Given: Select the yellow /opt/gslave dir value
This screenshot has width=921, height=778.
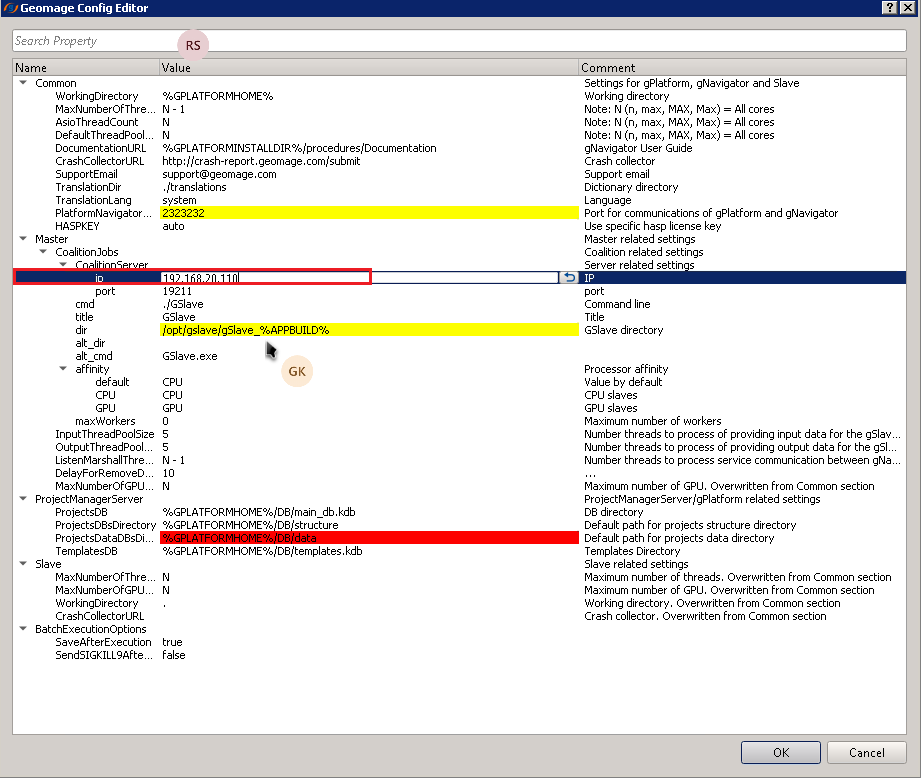Looking at the screenshot, I should click(x=369, y=330).
